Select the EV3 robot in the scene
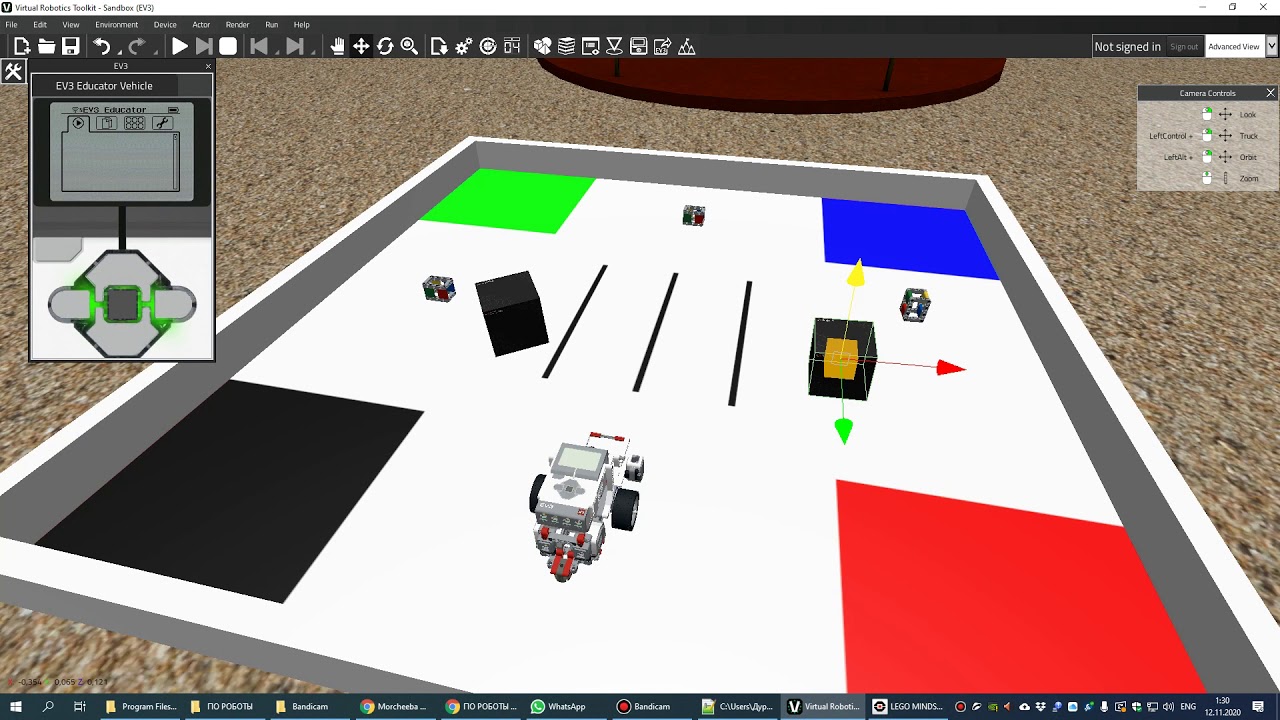 tap(586, 506)
